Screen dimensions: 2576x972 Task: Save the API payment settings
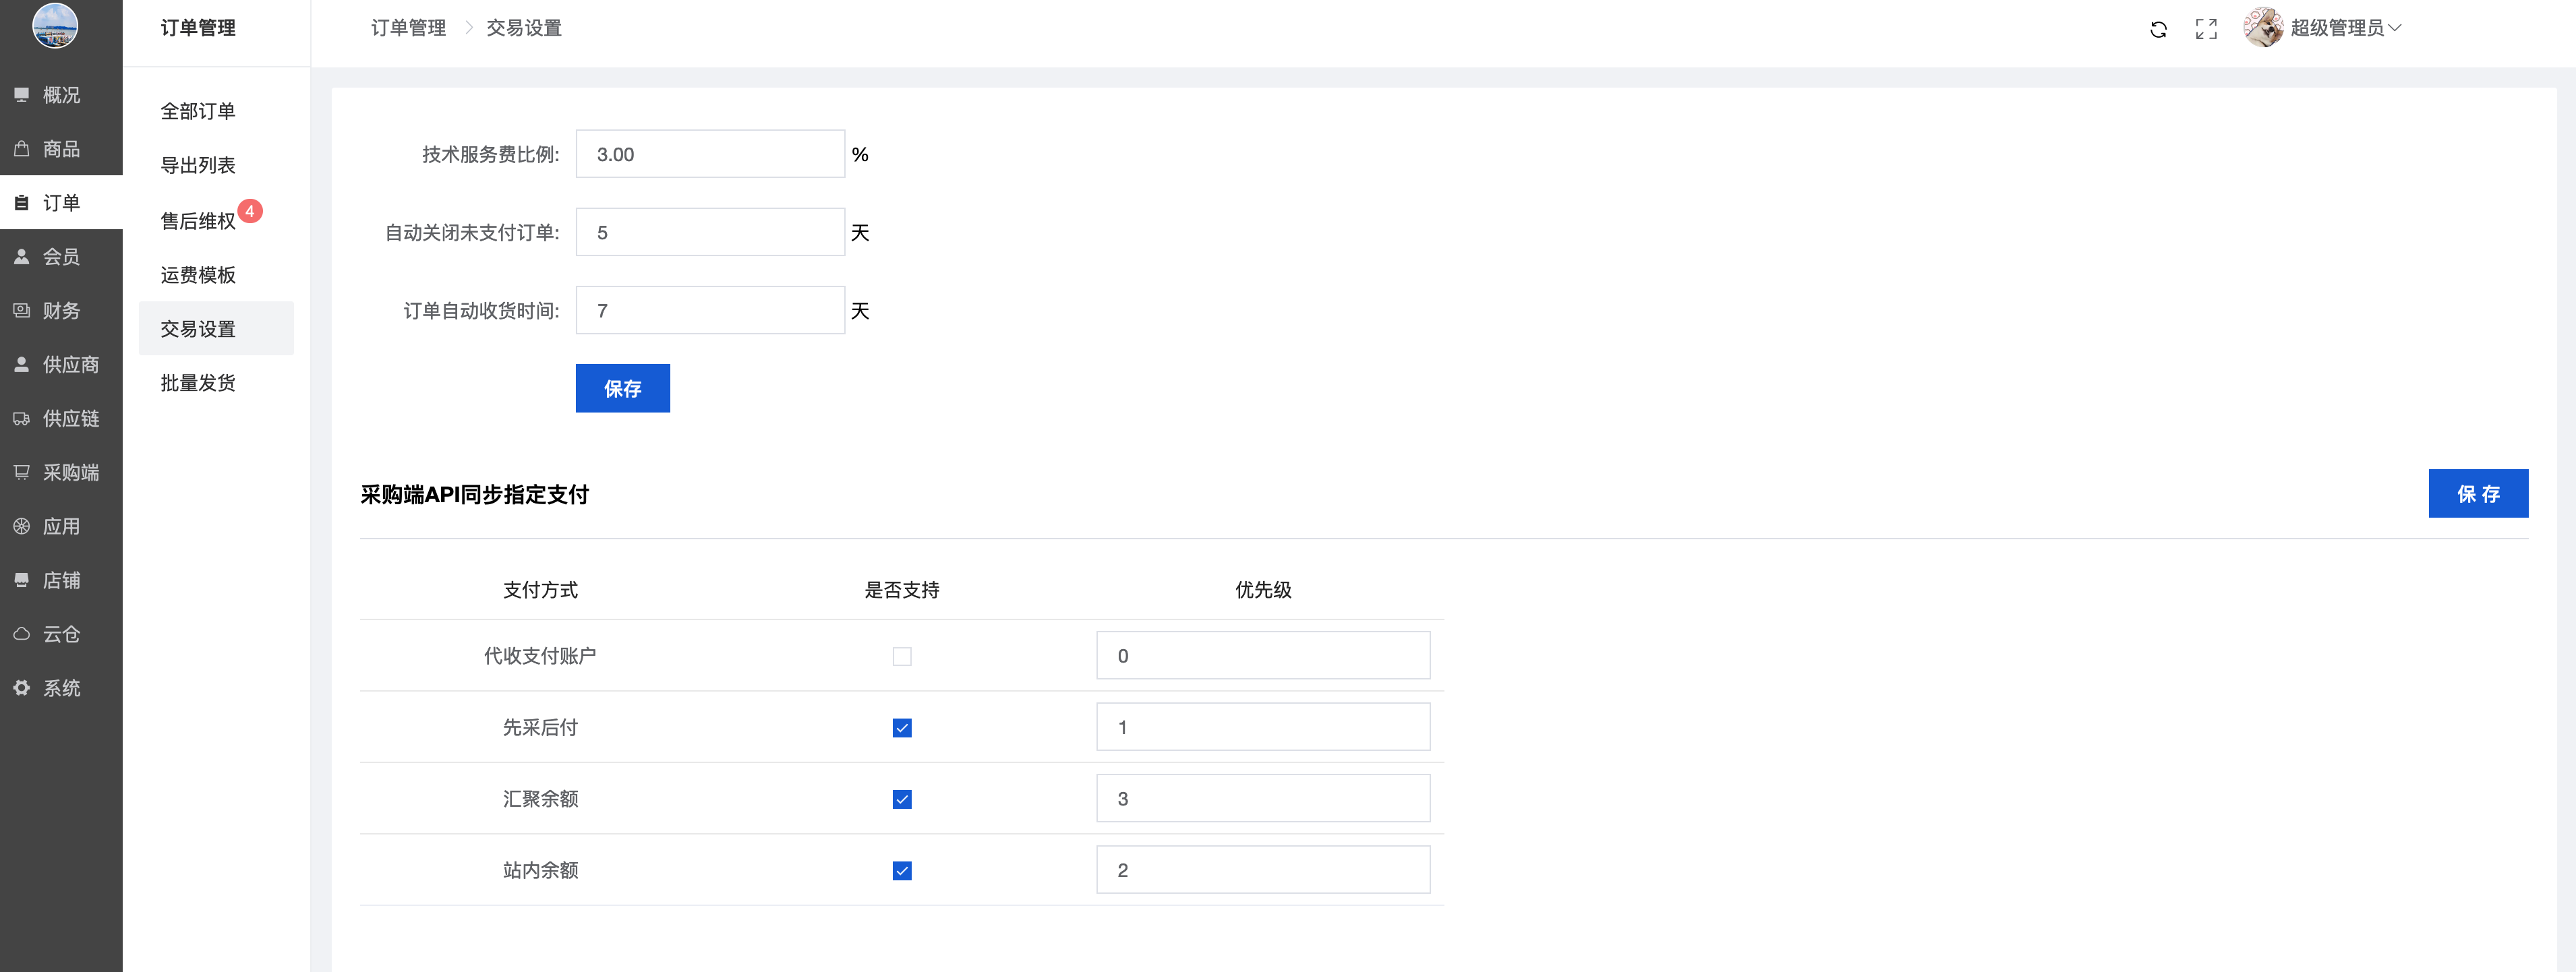(2477, 494)
